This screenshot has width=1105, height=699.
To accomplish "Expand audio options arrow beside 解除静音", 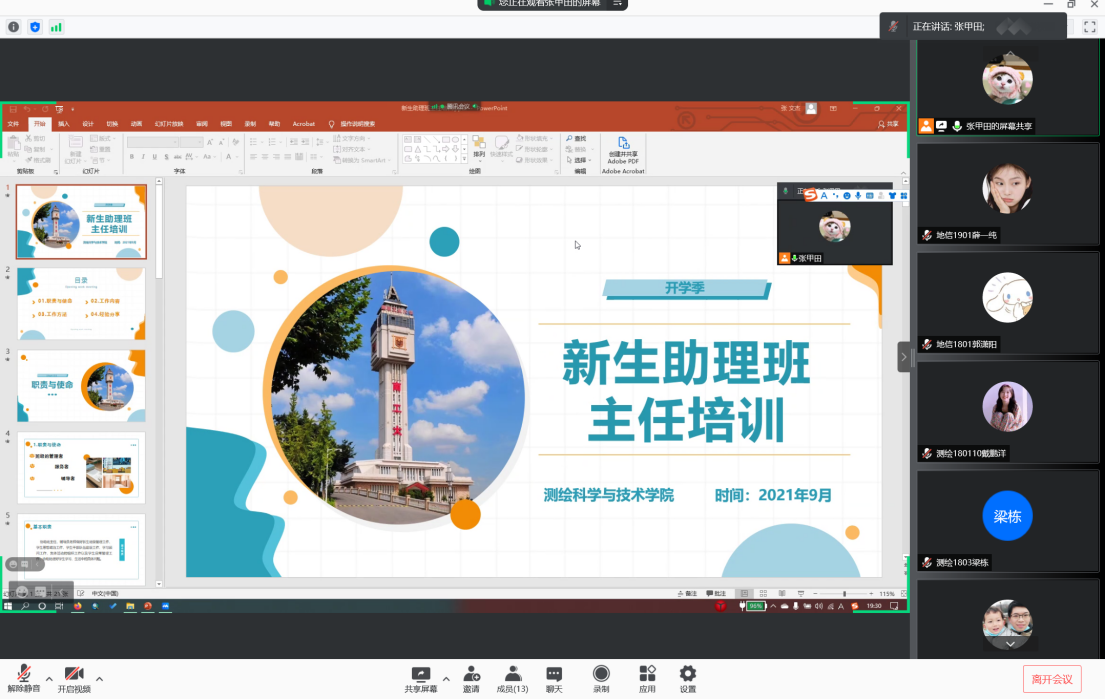I will click(49, 678).
